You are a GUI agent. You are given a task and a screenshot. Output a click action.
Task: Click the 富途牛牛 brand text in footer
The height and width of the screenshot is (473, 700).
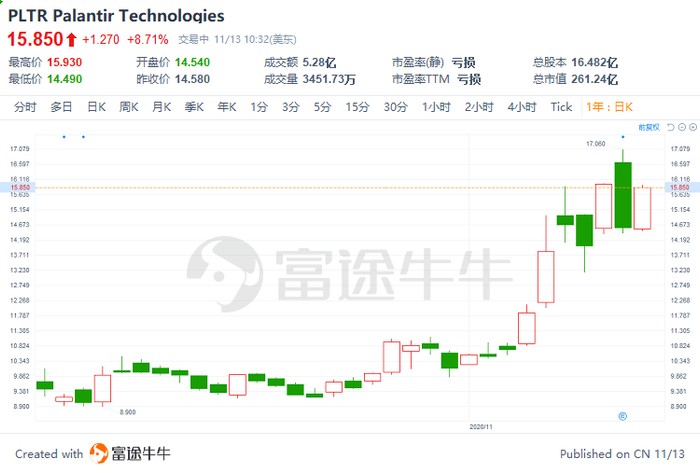141,454
